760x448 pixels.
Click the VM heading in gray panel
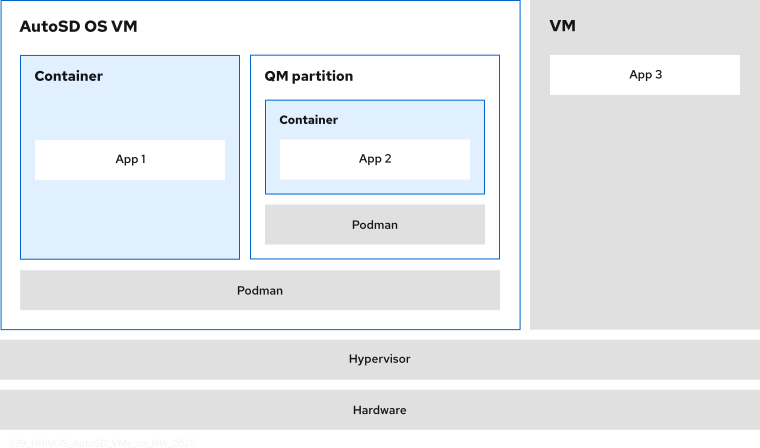(x=562, y=27)
